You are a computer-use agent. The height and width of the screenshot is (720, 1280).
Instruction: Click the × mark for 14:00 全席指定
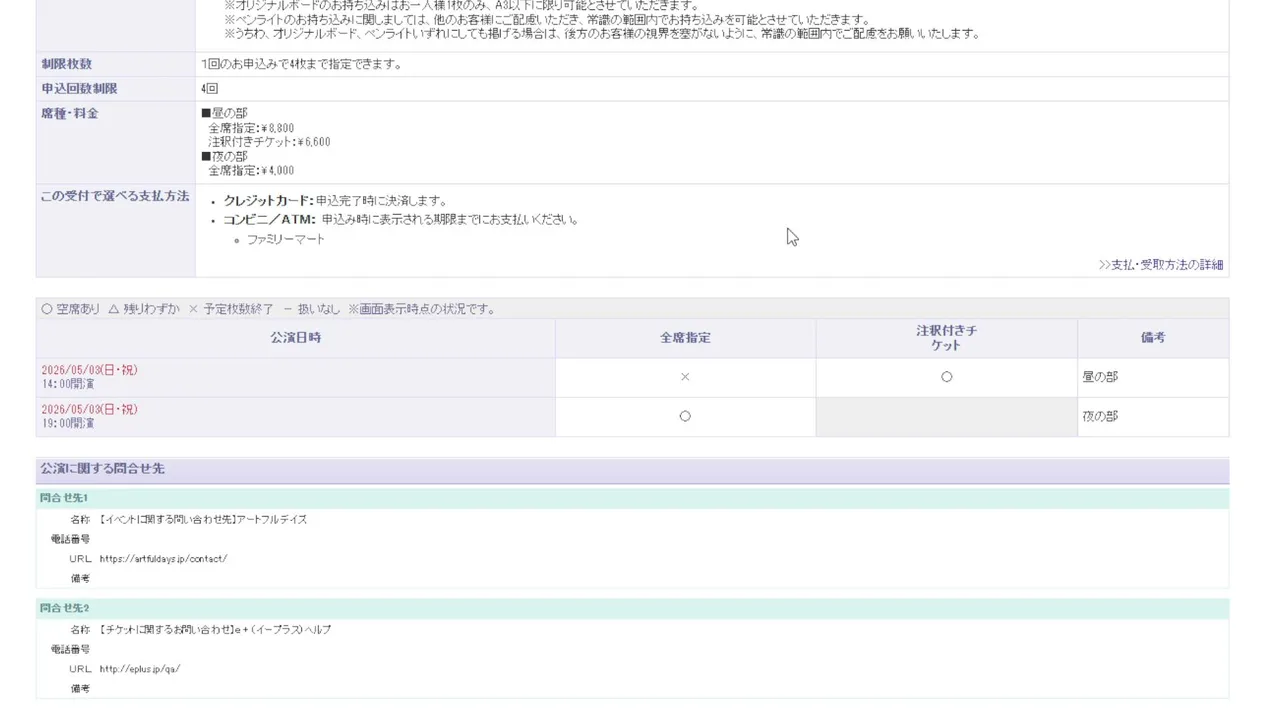(685, 377)
